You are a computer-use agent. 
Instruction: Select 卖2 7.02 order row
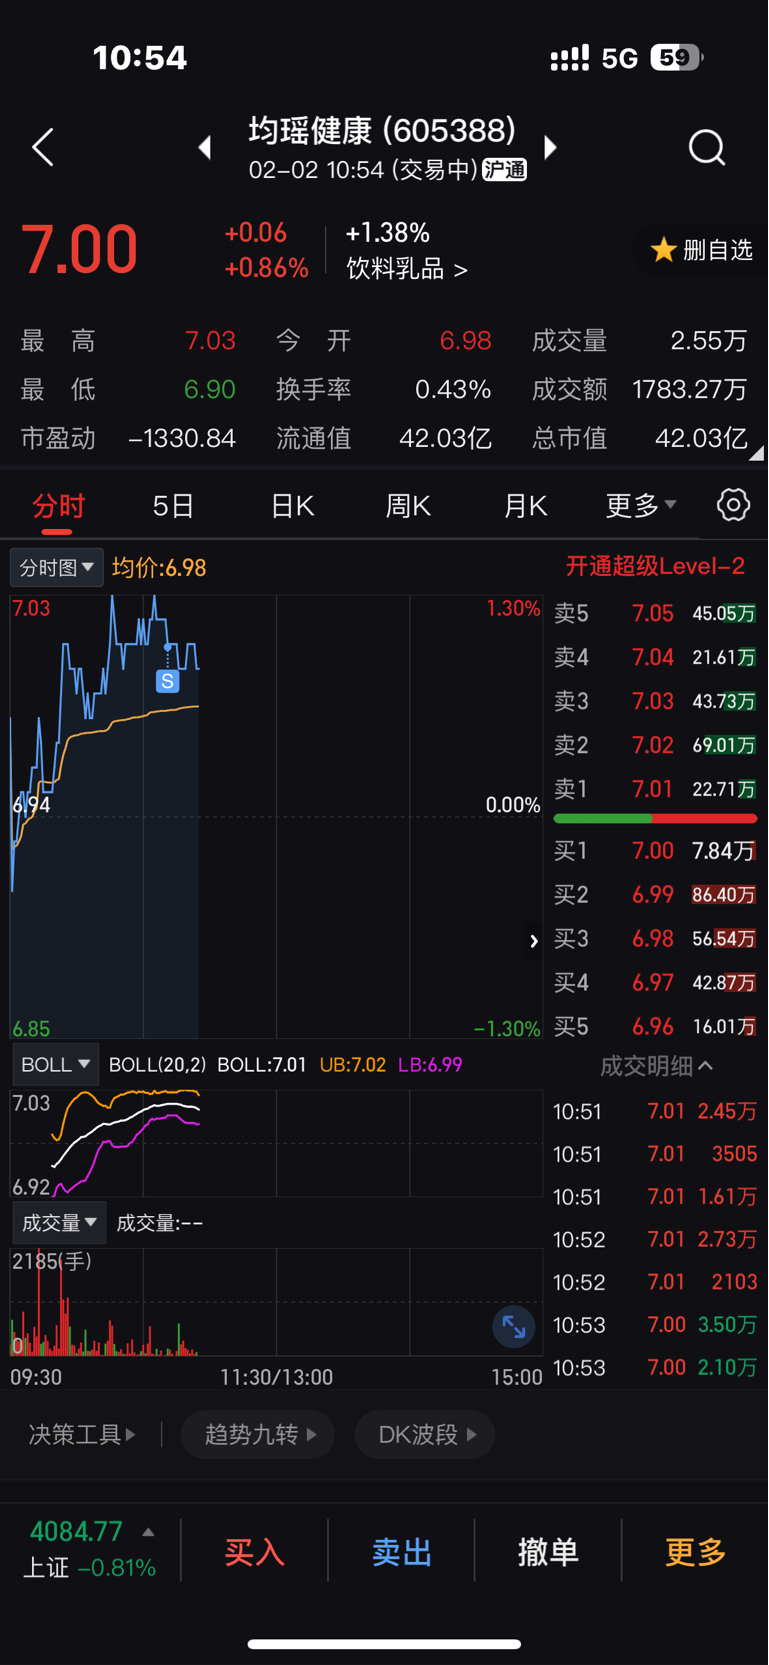click(656, 745)
